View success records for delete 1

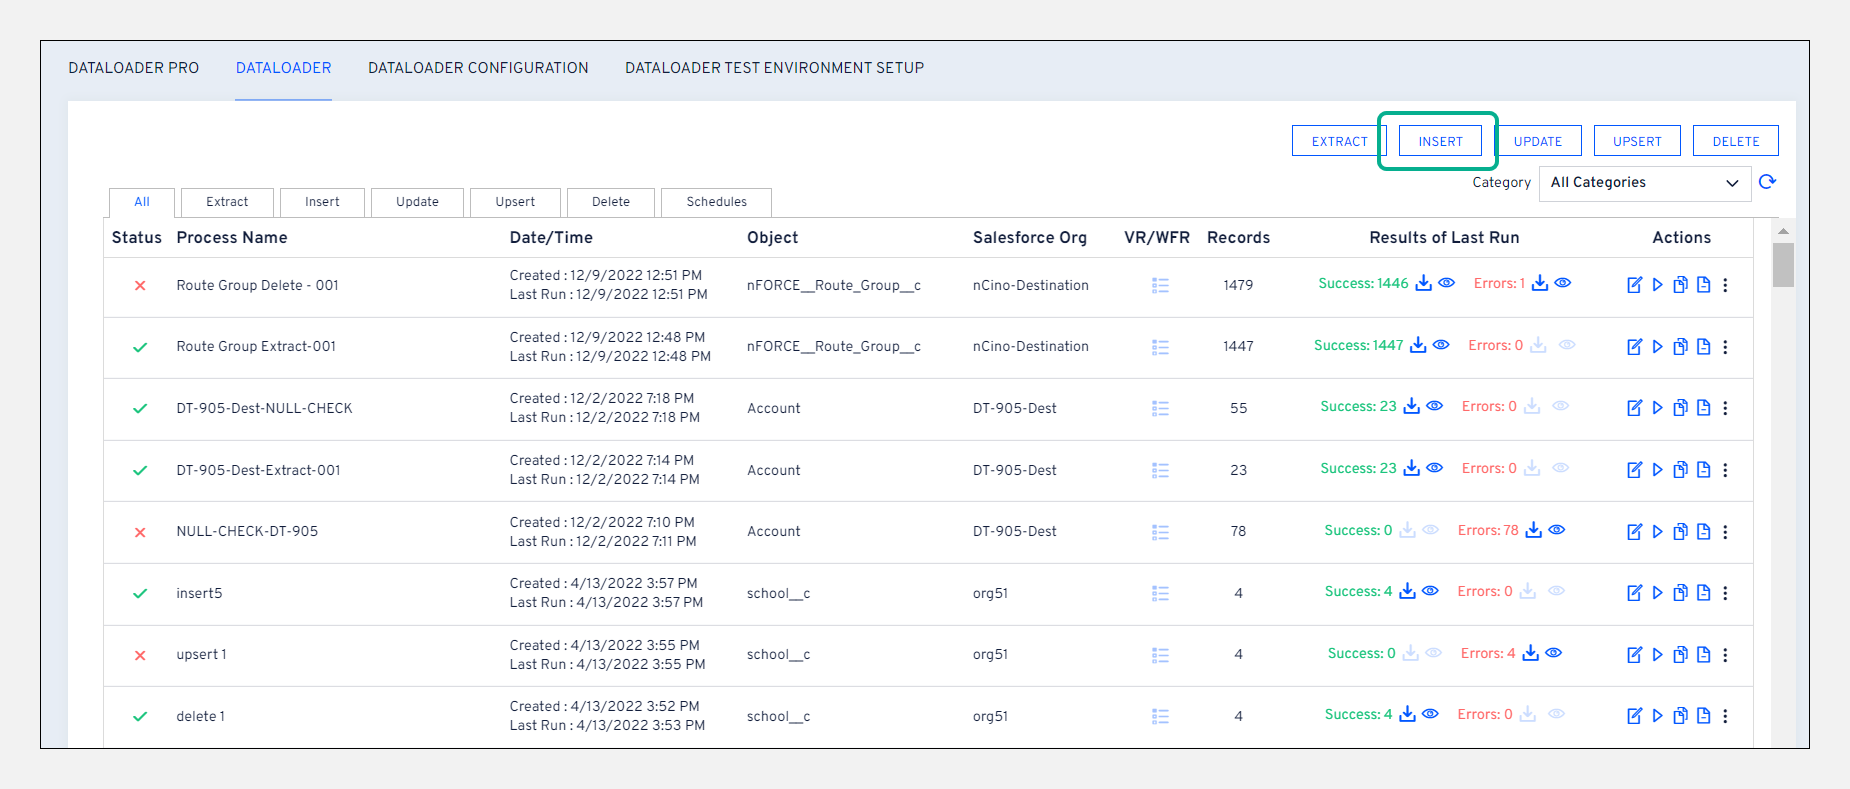[1431, 714]
